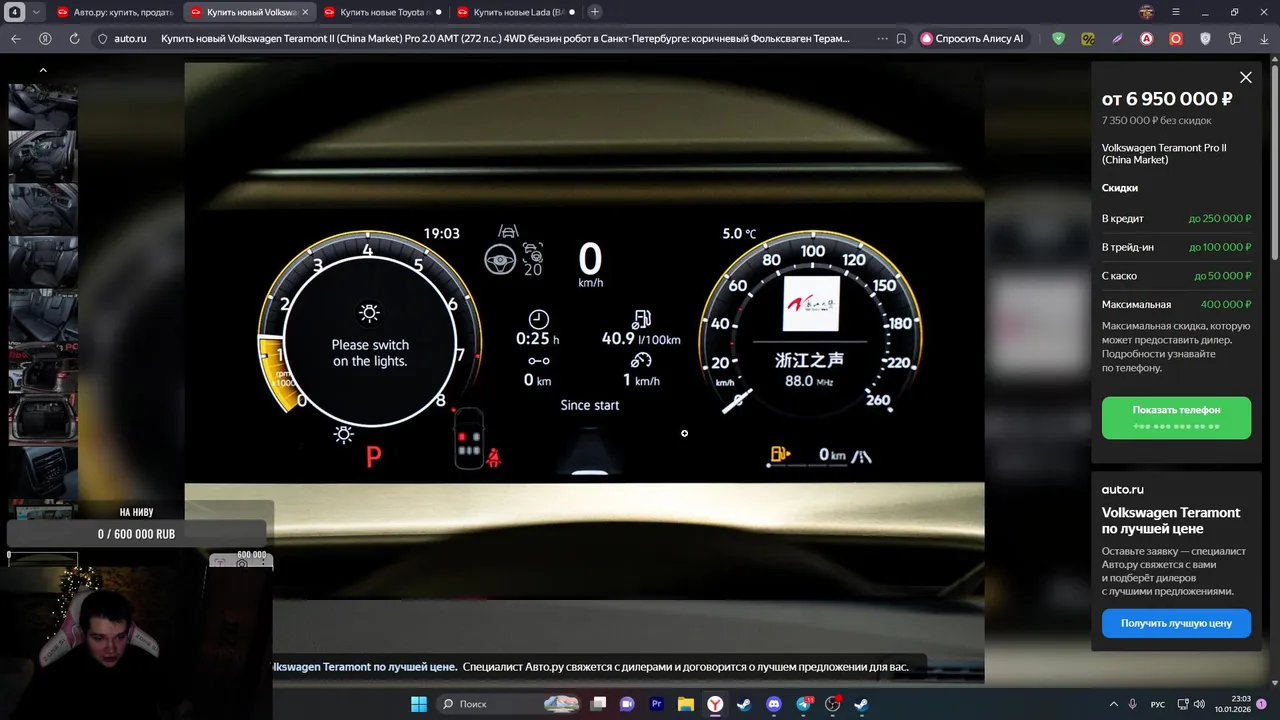Switch to the Купить новые Toyota tab
The width and height of the screenshot is (1280, 720).
coord(381,12)
